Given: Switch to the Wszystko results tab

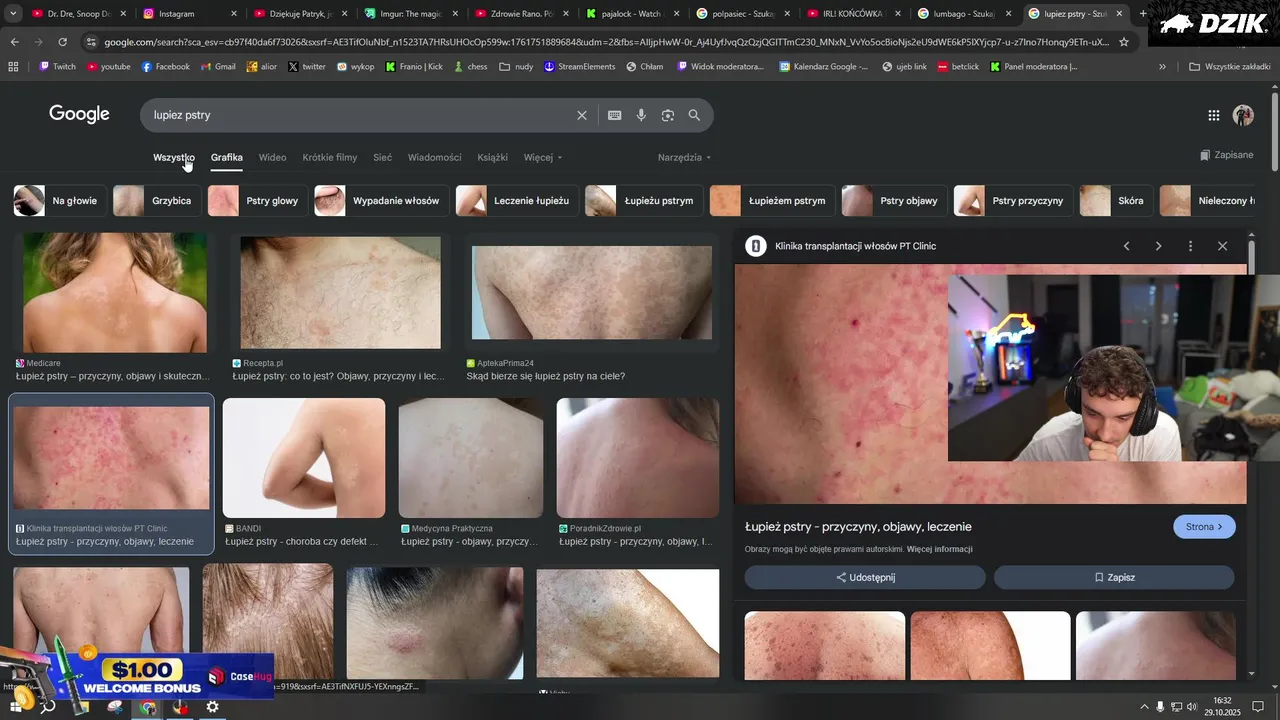Looking at the screenshot, I should click(174, 157).
